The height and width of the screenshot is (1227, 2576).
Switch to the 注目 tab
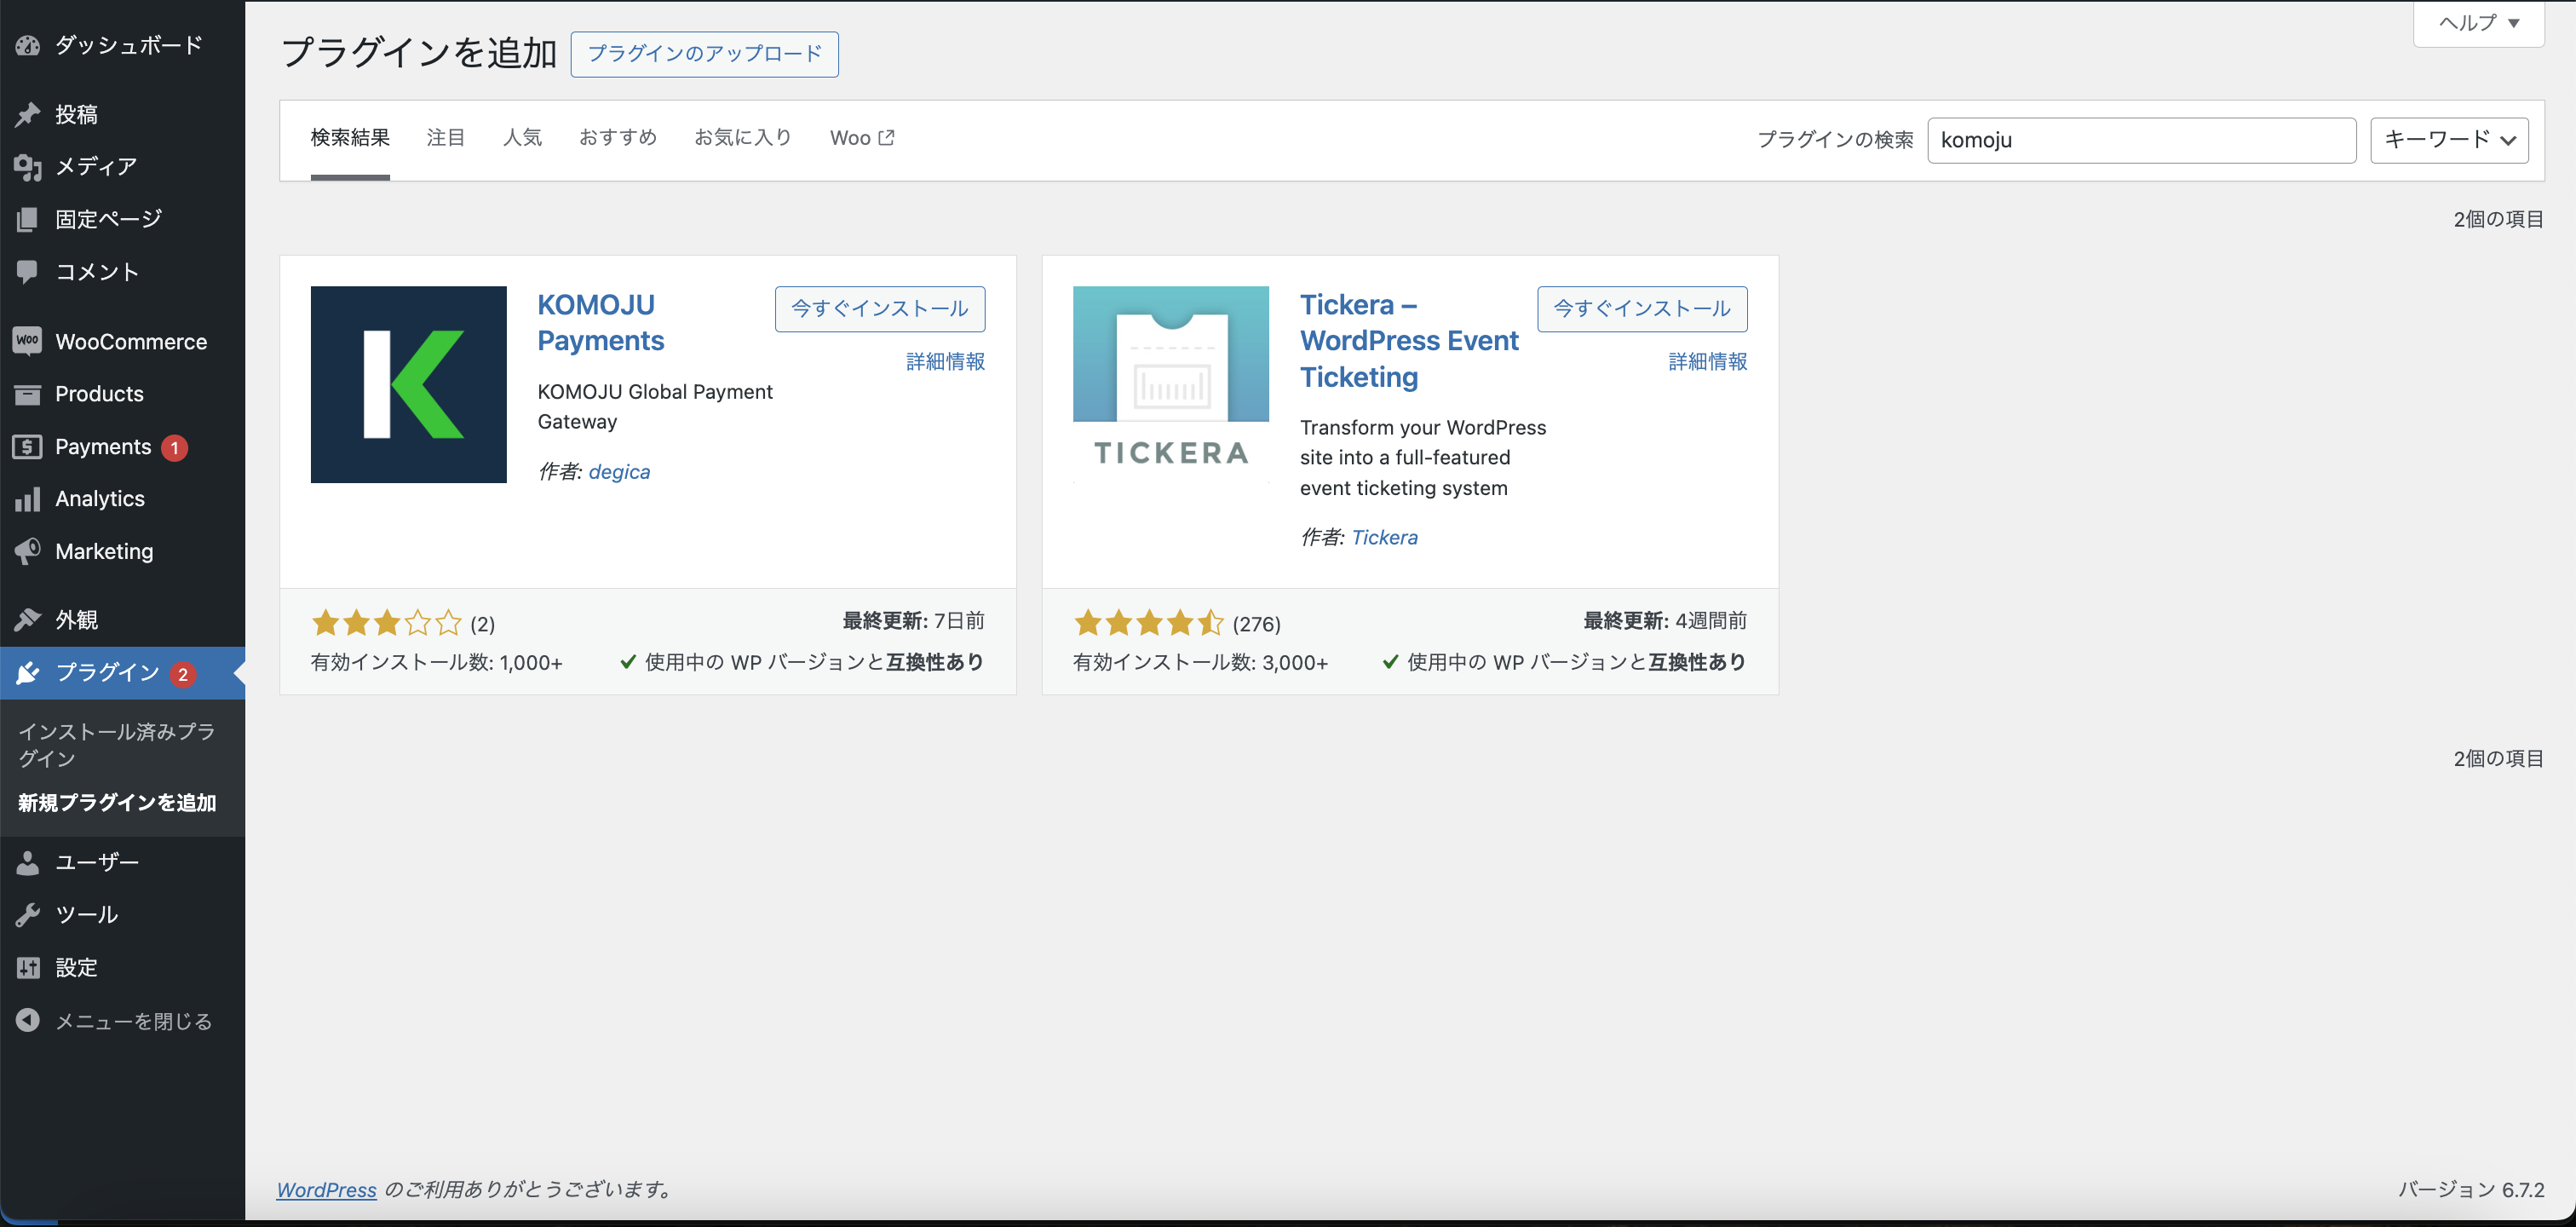coord(446,138)
